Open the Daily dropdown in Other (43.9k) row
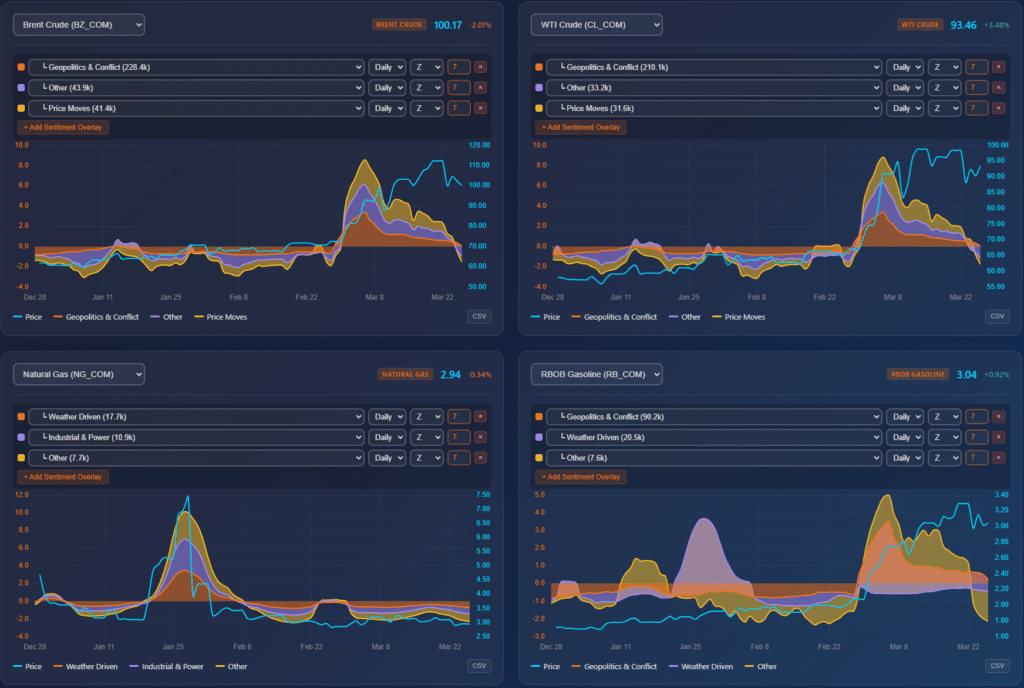This screenshot has width=1024, height=688. coord(387,87)
